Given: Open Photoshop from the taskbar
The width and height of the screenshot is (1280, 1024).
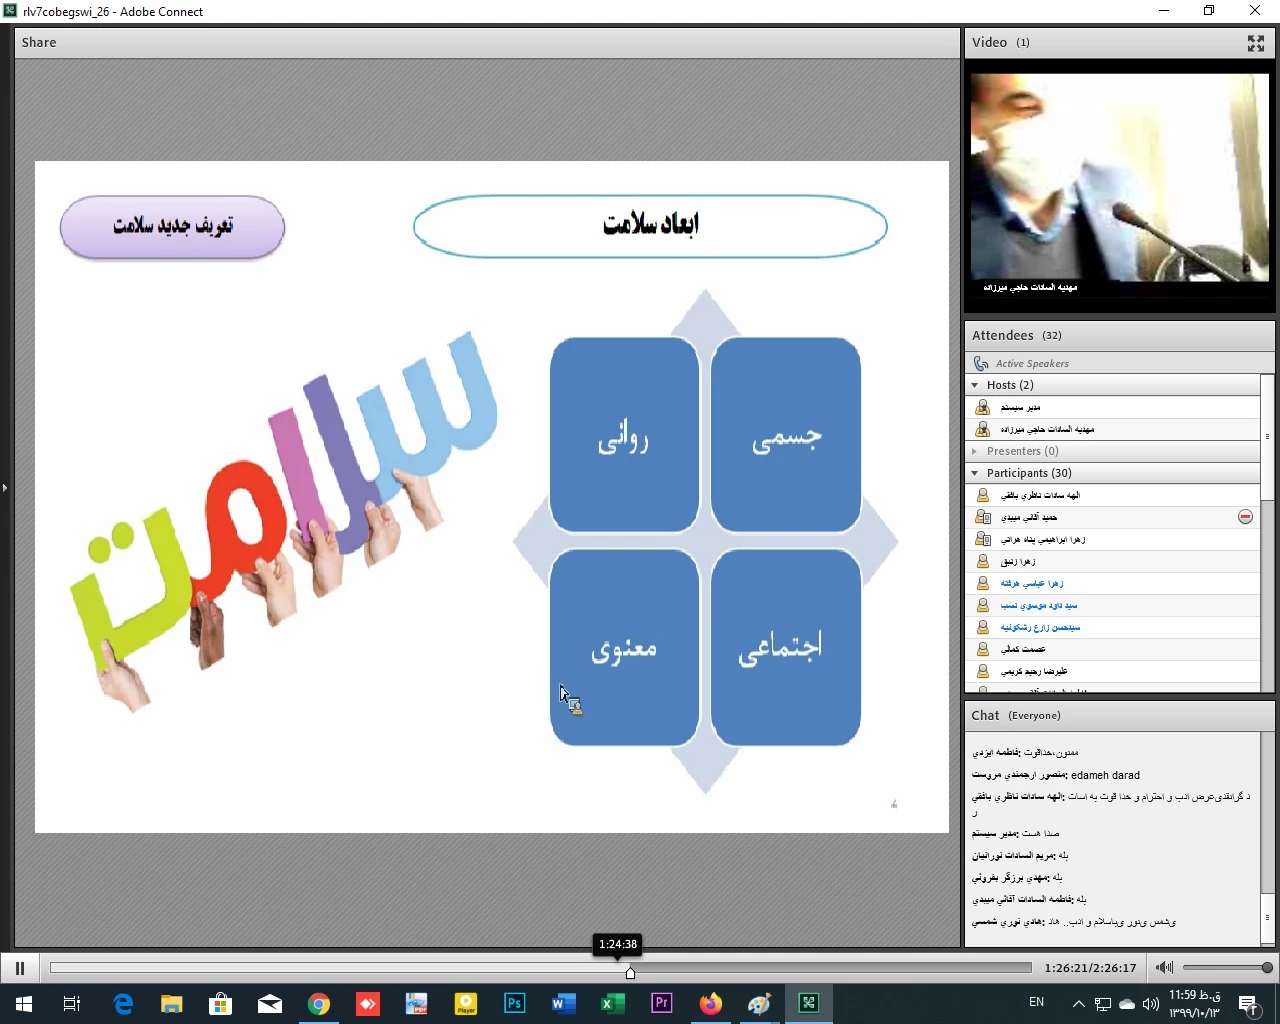Looking at the screenshot, I should coord(514,1004).
